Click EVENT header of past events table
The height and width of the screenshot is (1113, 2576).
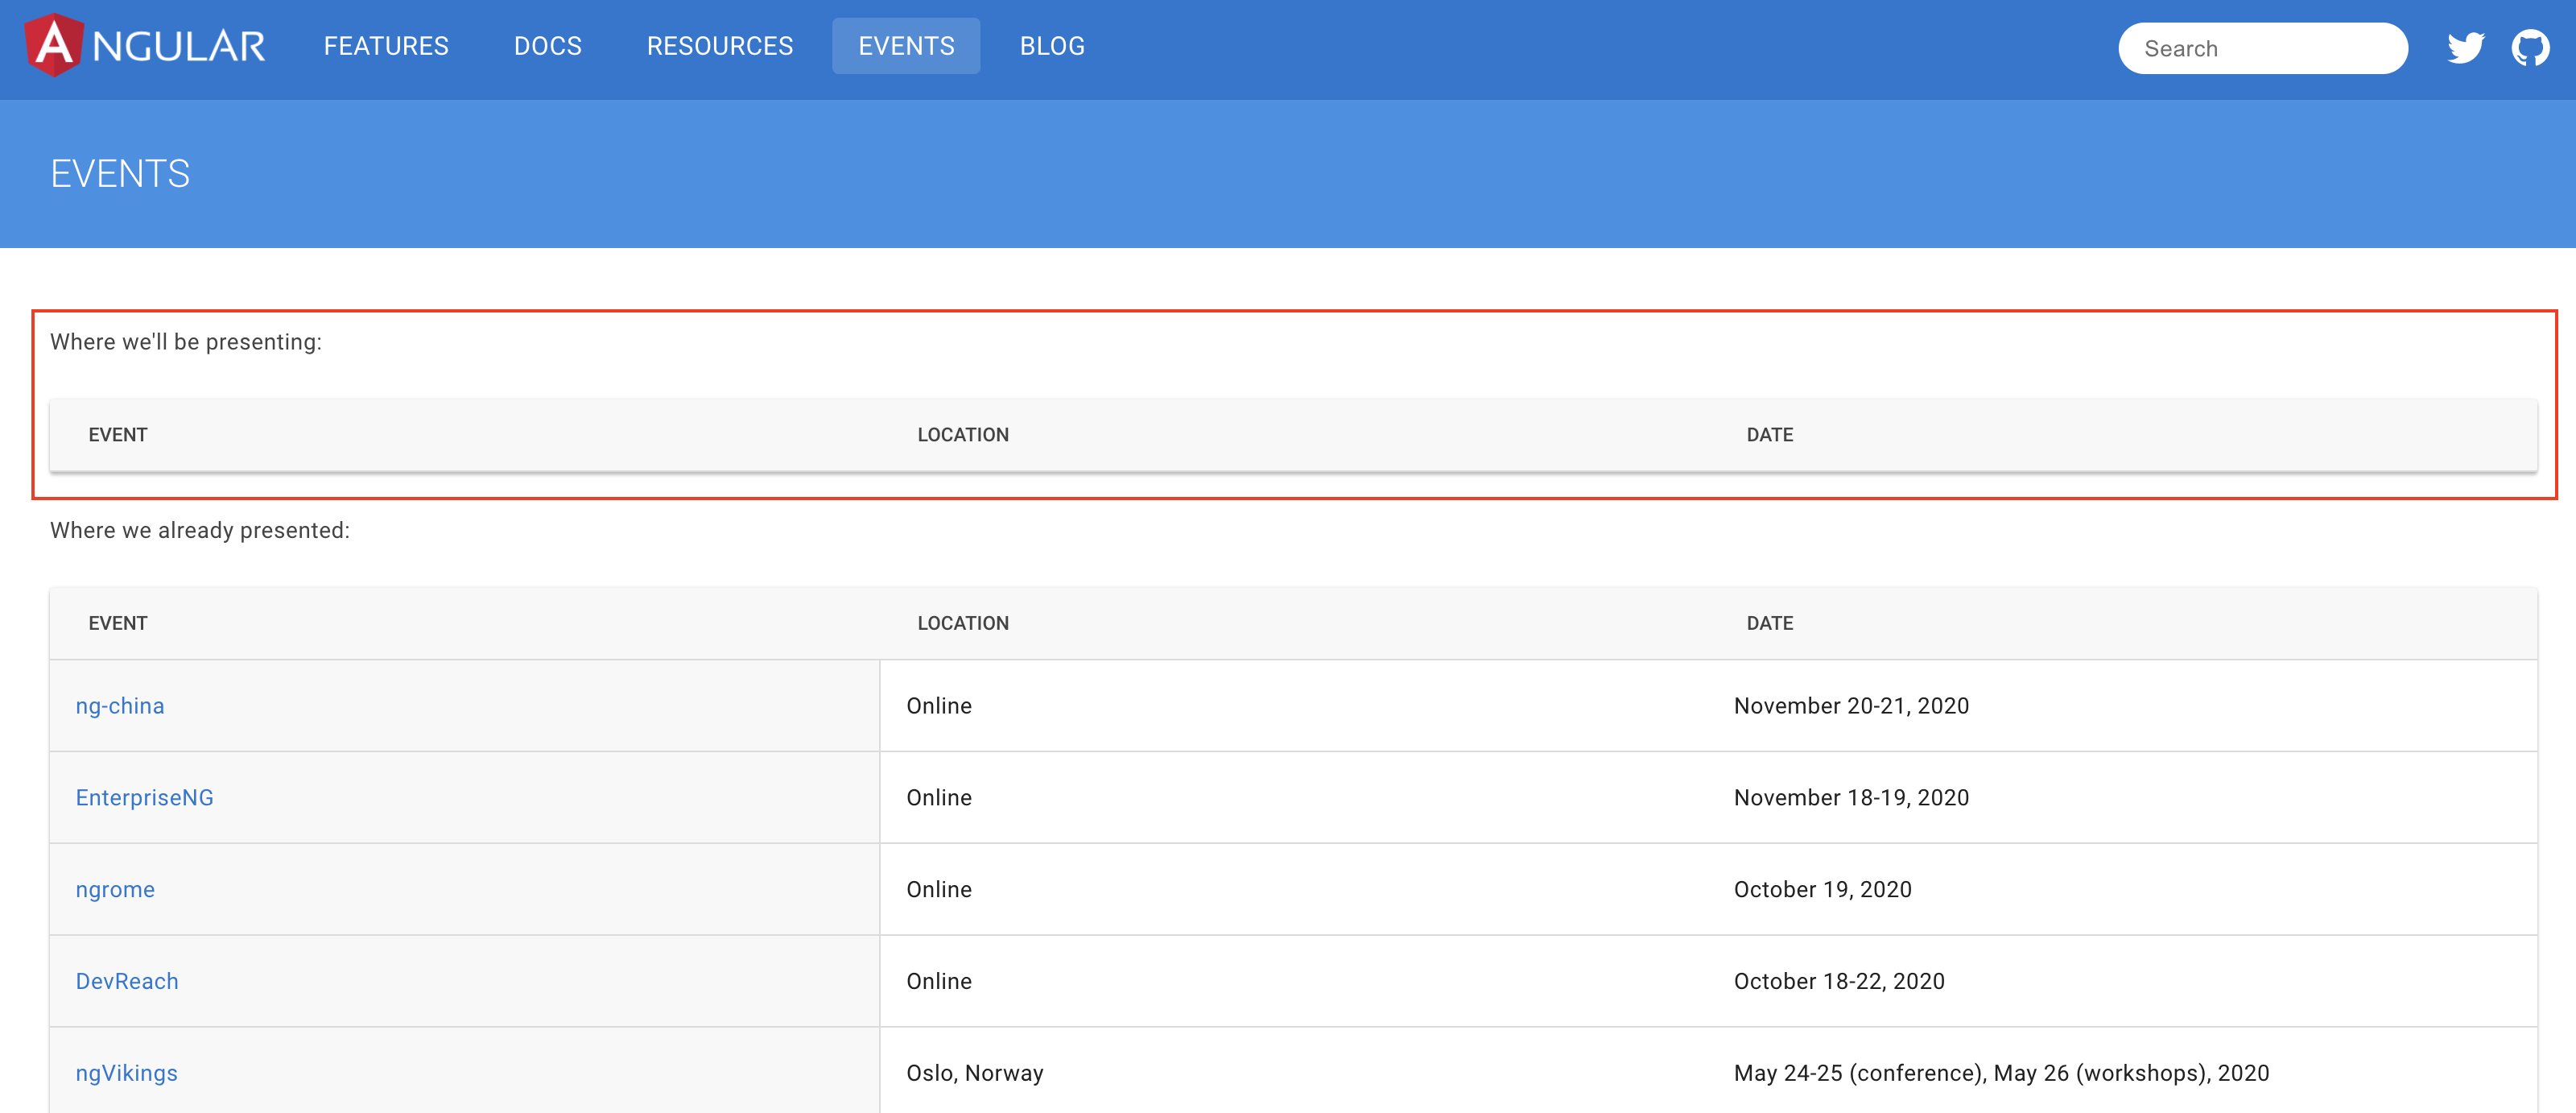click(118, 623)
